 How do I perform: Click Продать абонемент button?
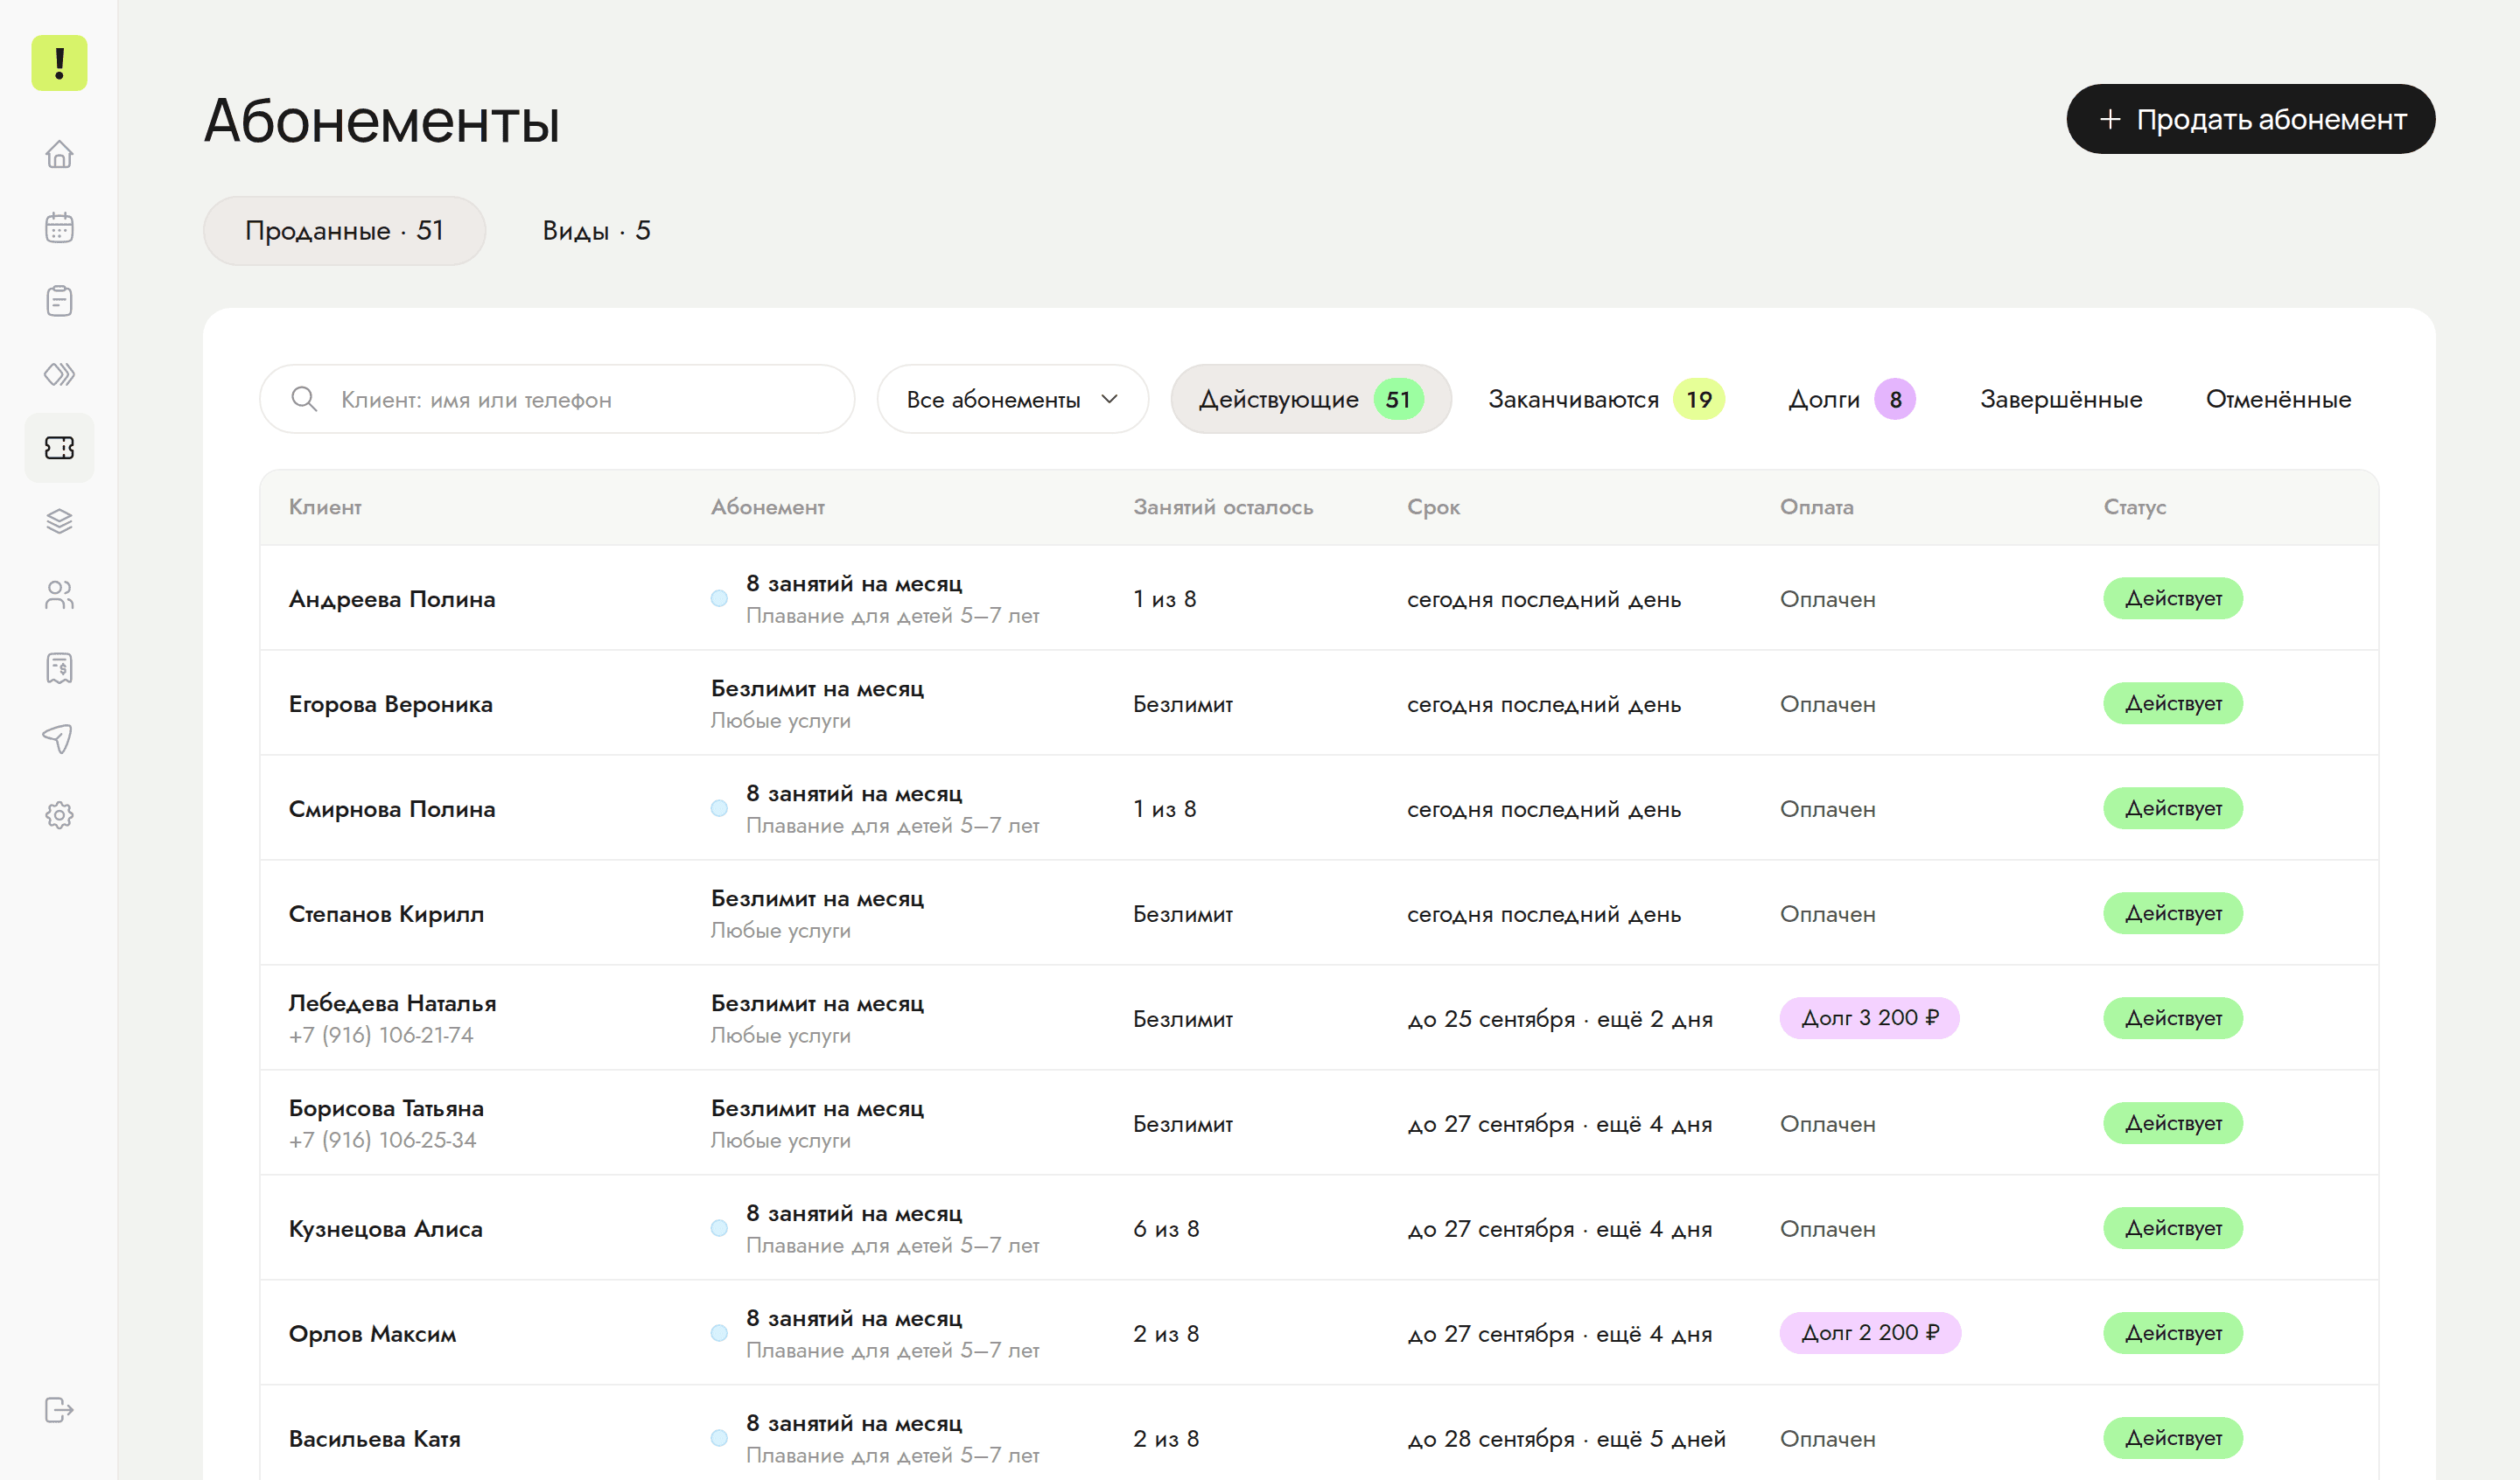click(x=2250, y=119)
